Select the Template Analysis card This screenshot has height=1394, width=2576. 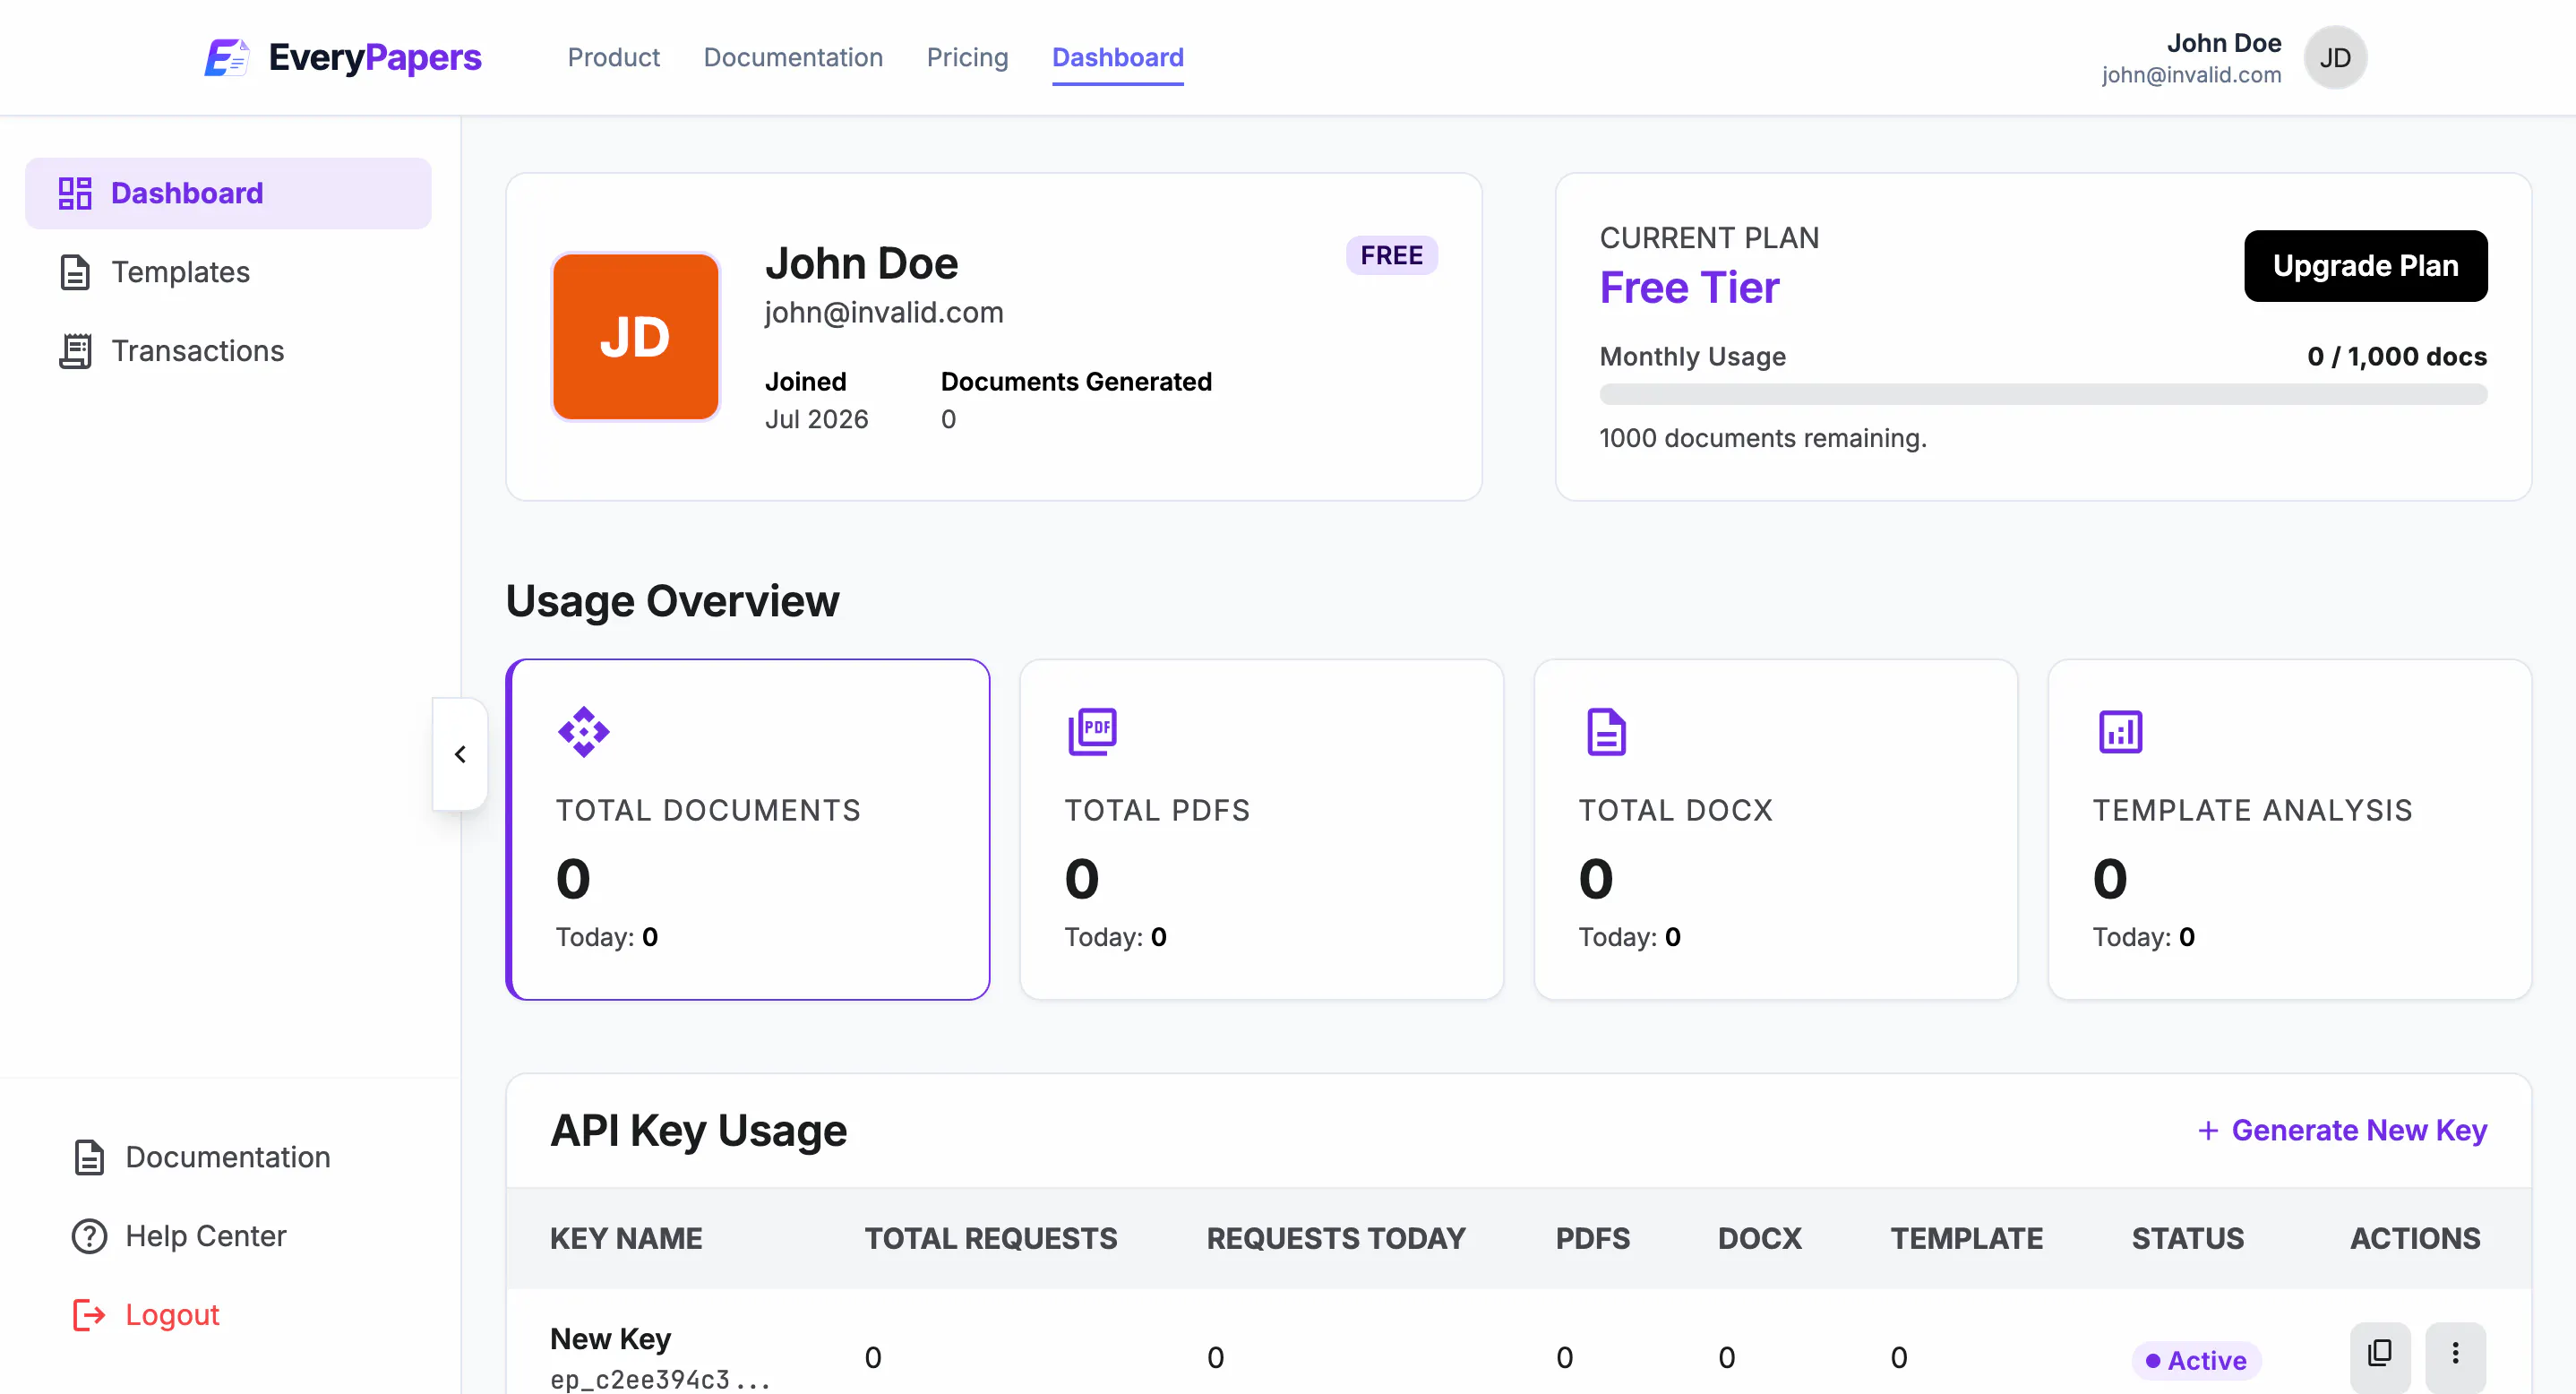2290,829
